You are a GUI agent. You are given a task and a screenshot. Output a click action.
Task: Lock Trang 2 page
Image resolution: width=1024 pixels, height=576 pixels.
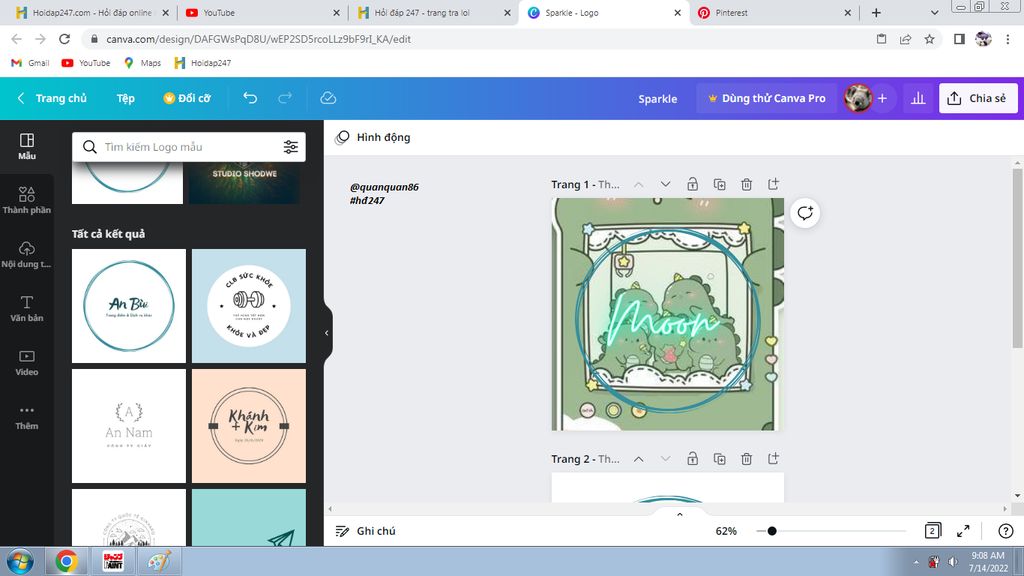point(692,459)
